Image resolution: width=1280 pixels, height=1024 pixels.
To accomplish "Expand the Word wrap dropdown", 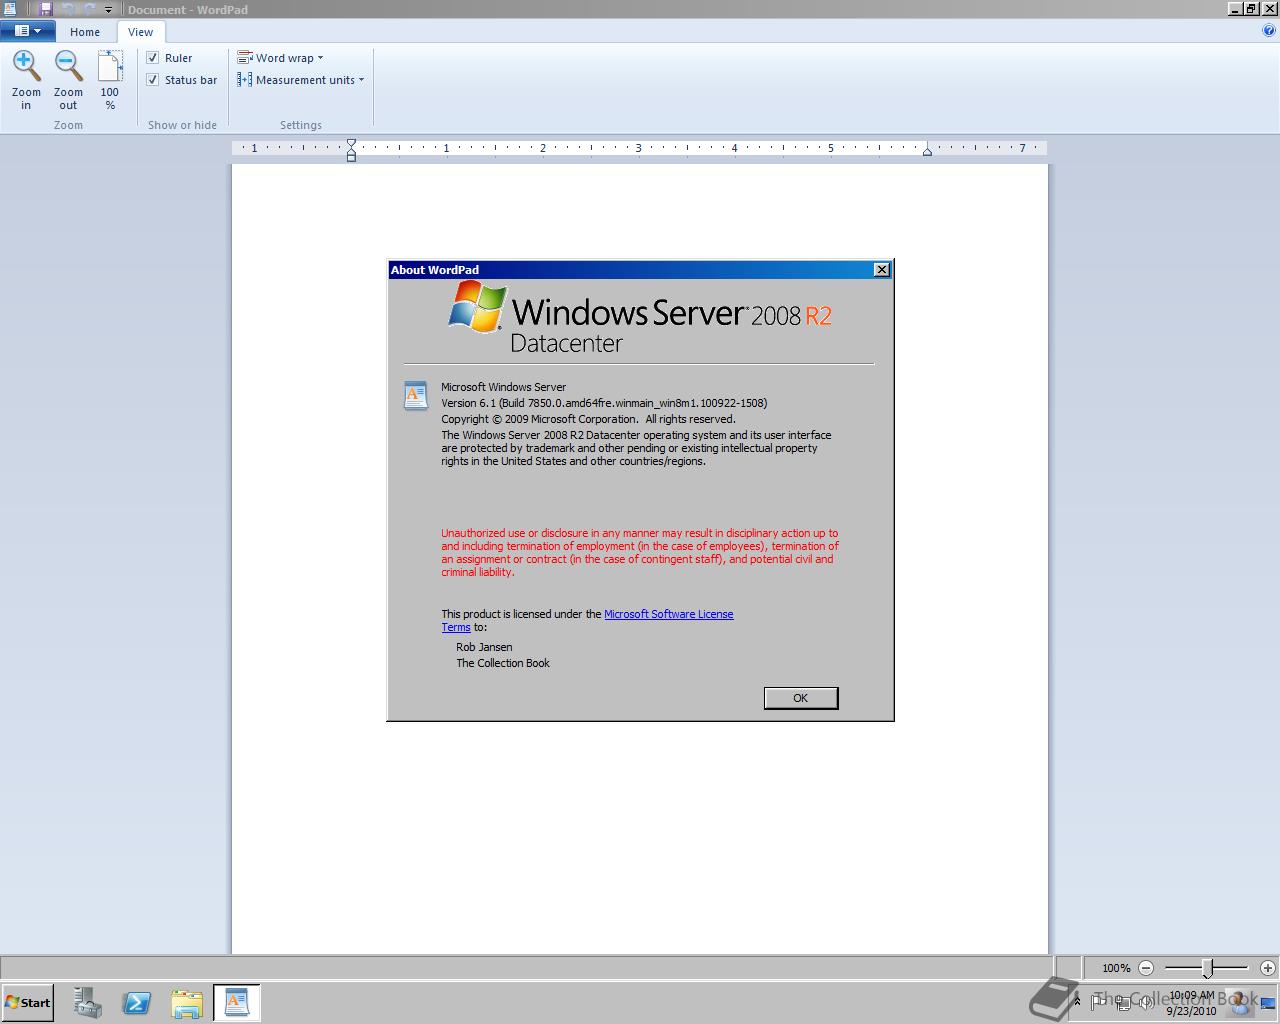I will [280, 58].
